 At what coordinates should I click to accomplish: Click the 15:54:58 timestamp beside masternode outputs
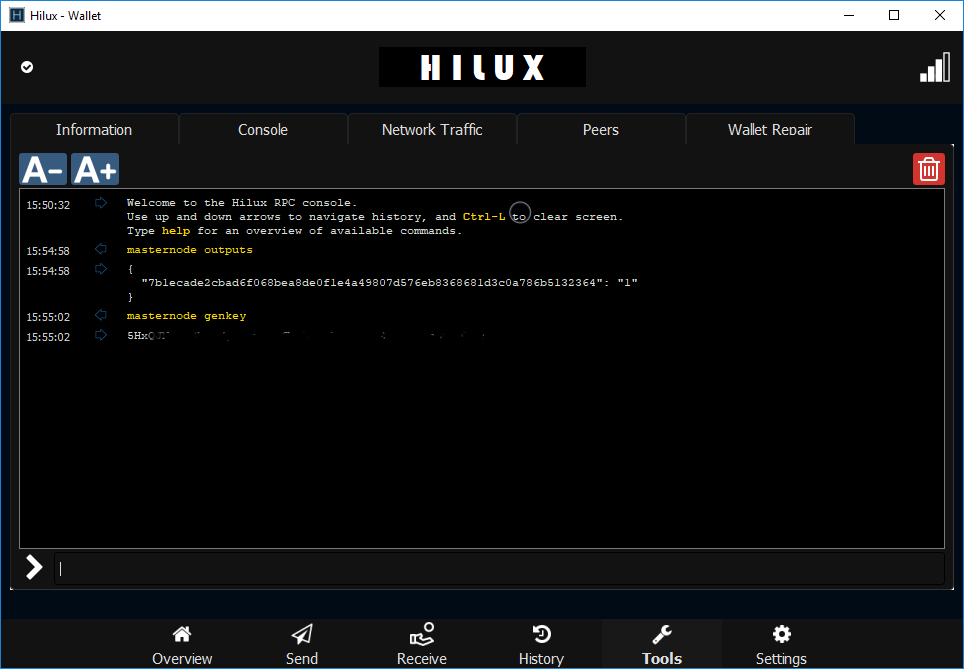pos(48,251)
